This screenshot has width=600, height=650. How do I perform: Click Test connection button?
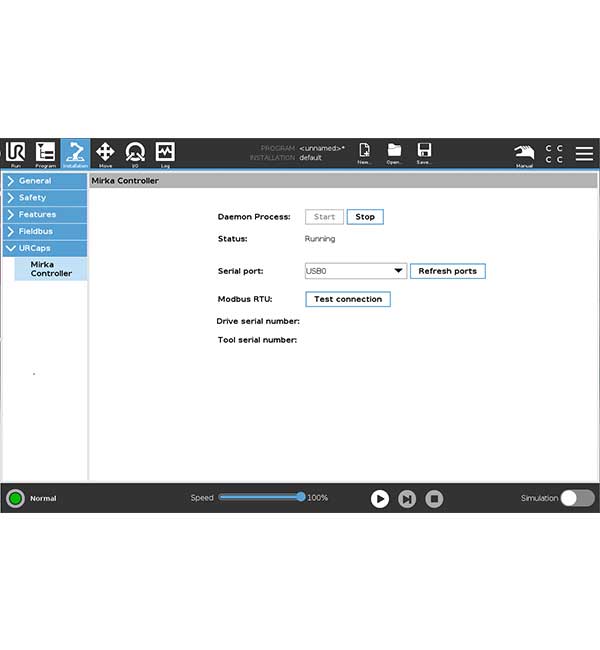tap(348, 299)
